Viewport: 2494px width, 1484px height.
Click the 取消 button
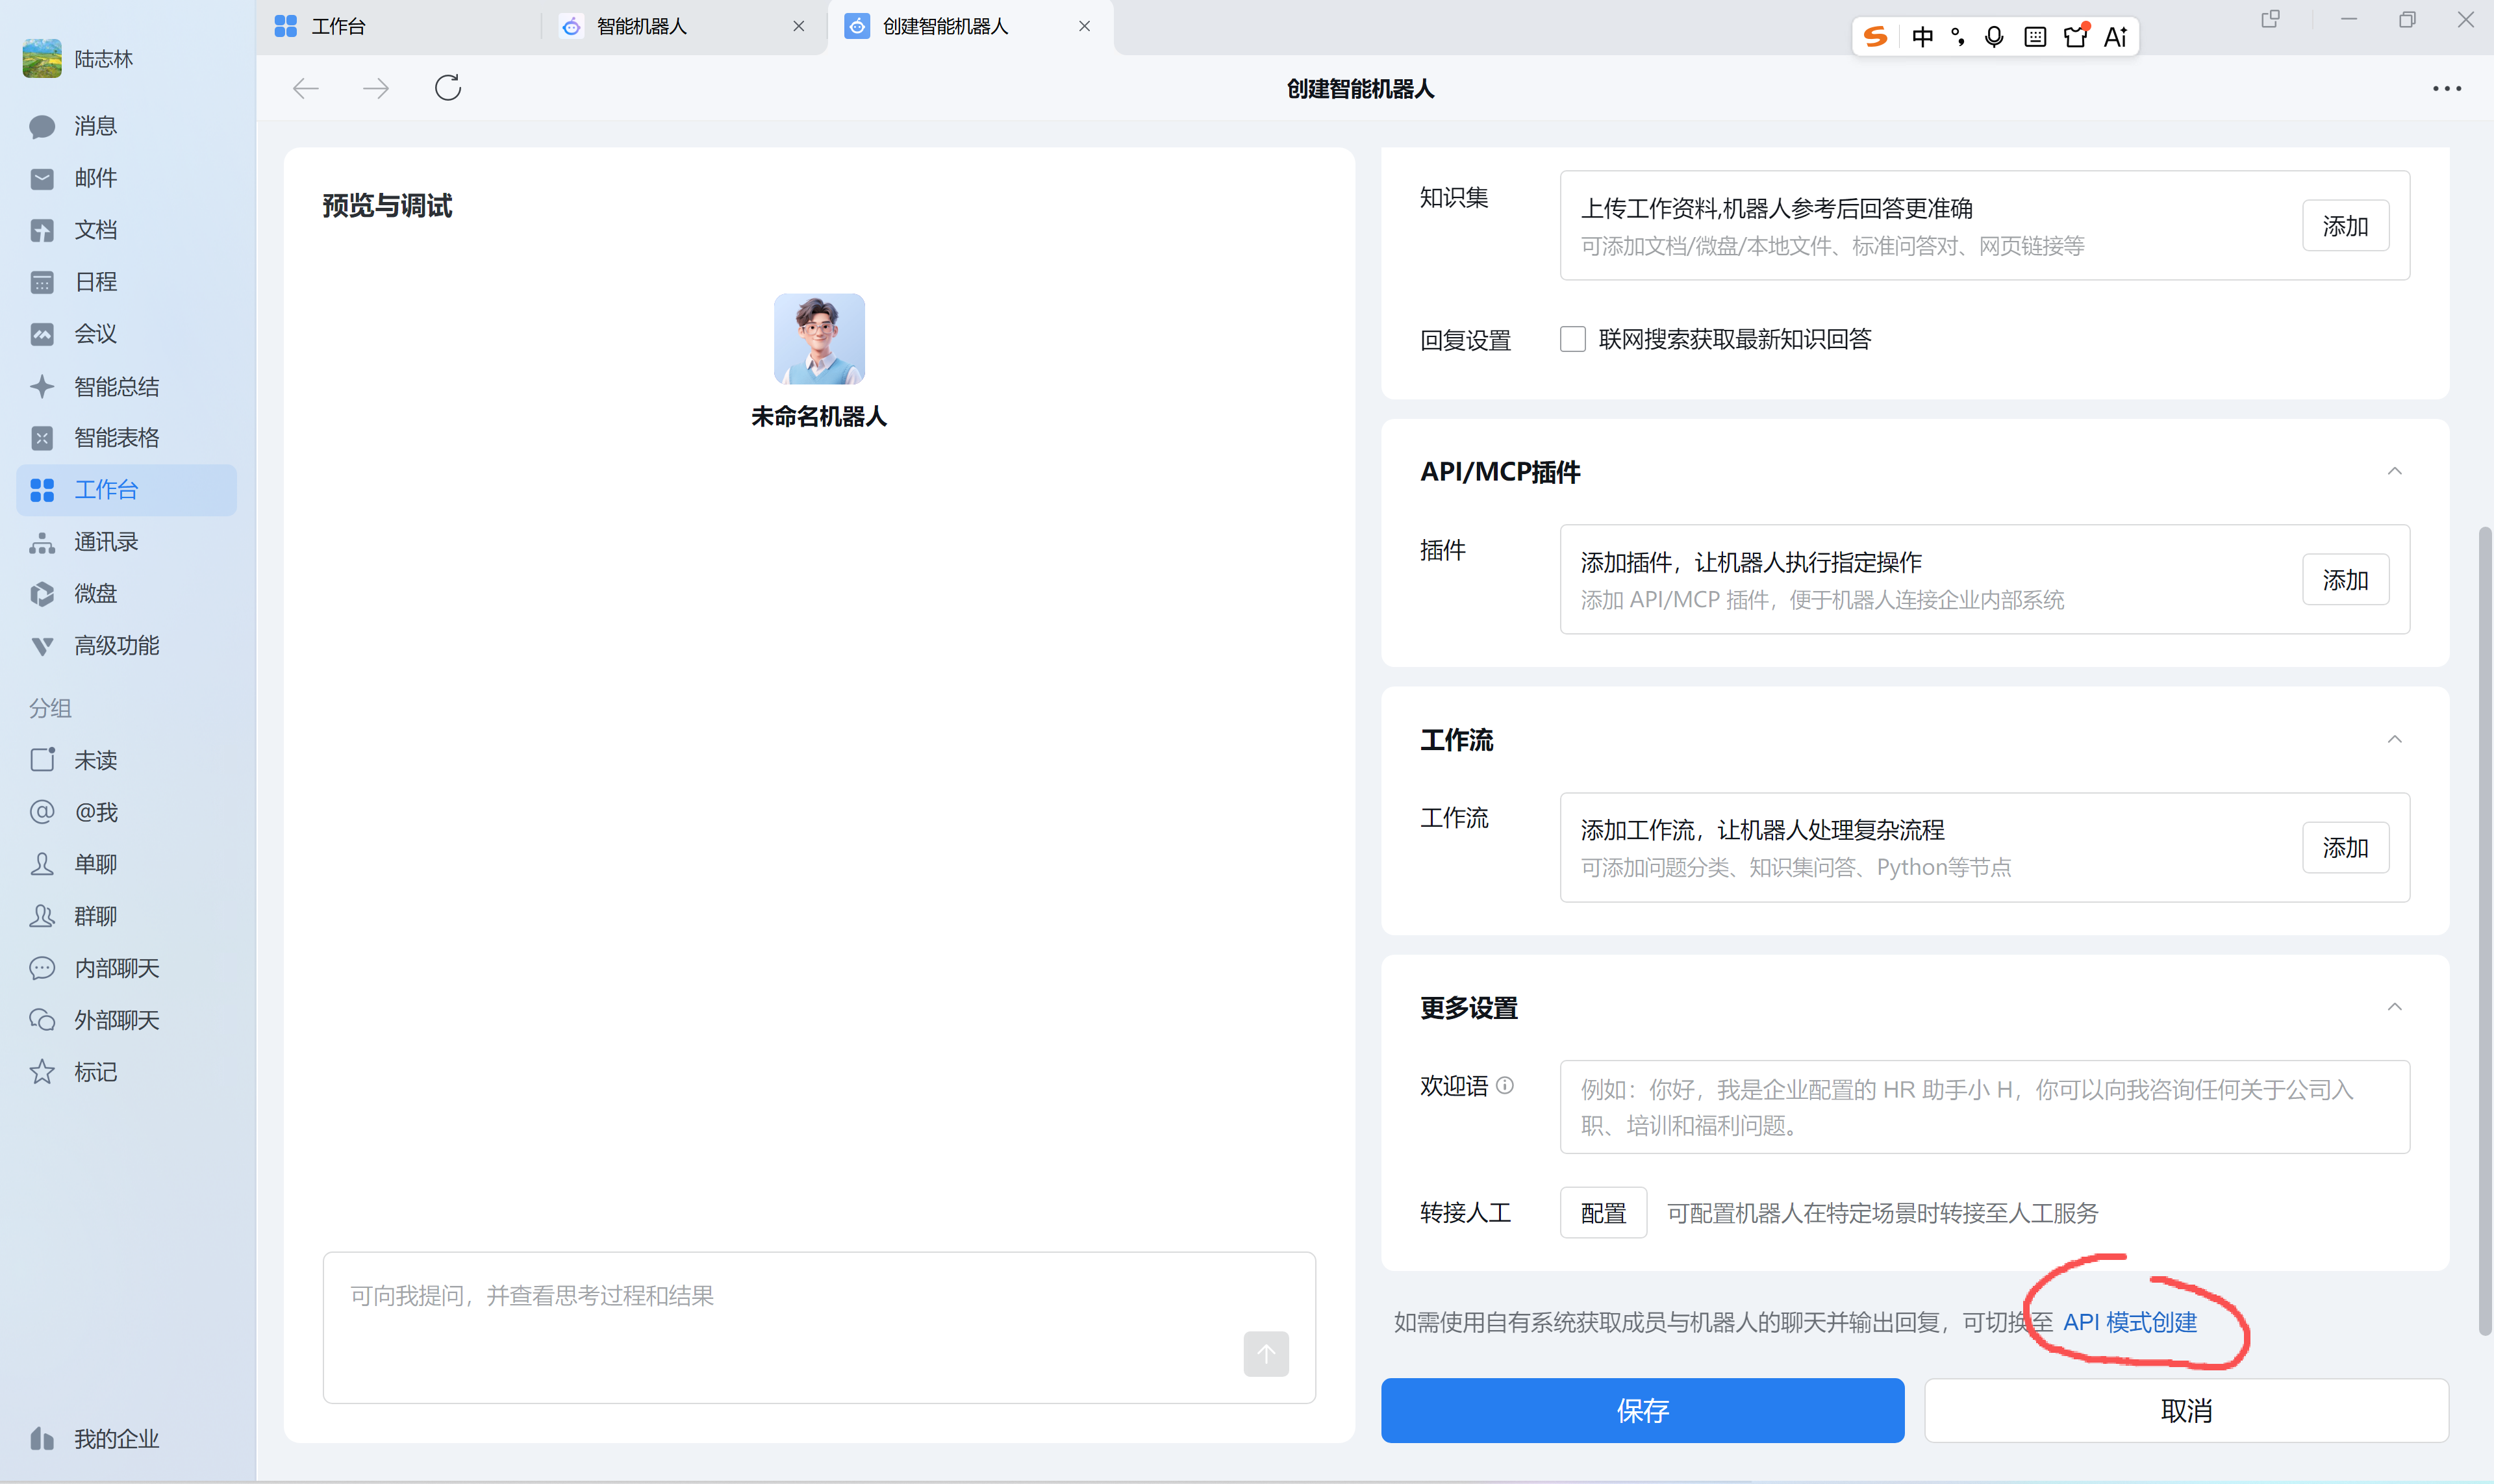click(x=2187, y=1411)
